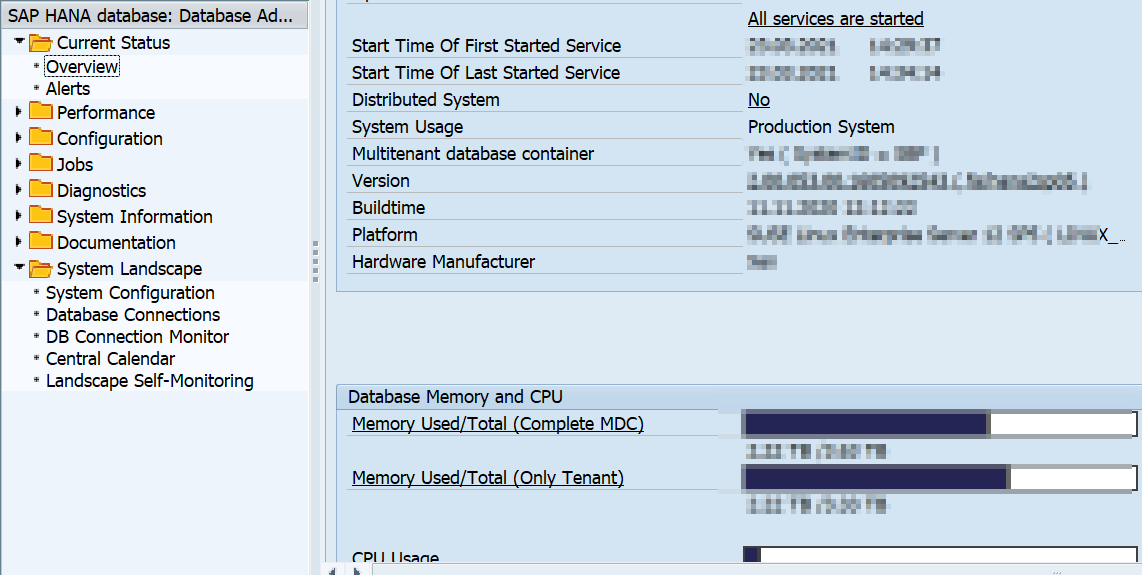The image size is (1142, 575).
Task: Click the splitter handle between panes
Action: coord(315,261)
